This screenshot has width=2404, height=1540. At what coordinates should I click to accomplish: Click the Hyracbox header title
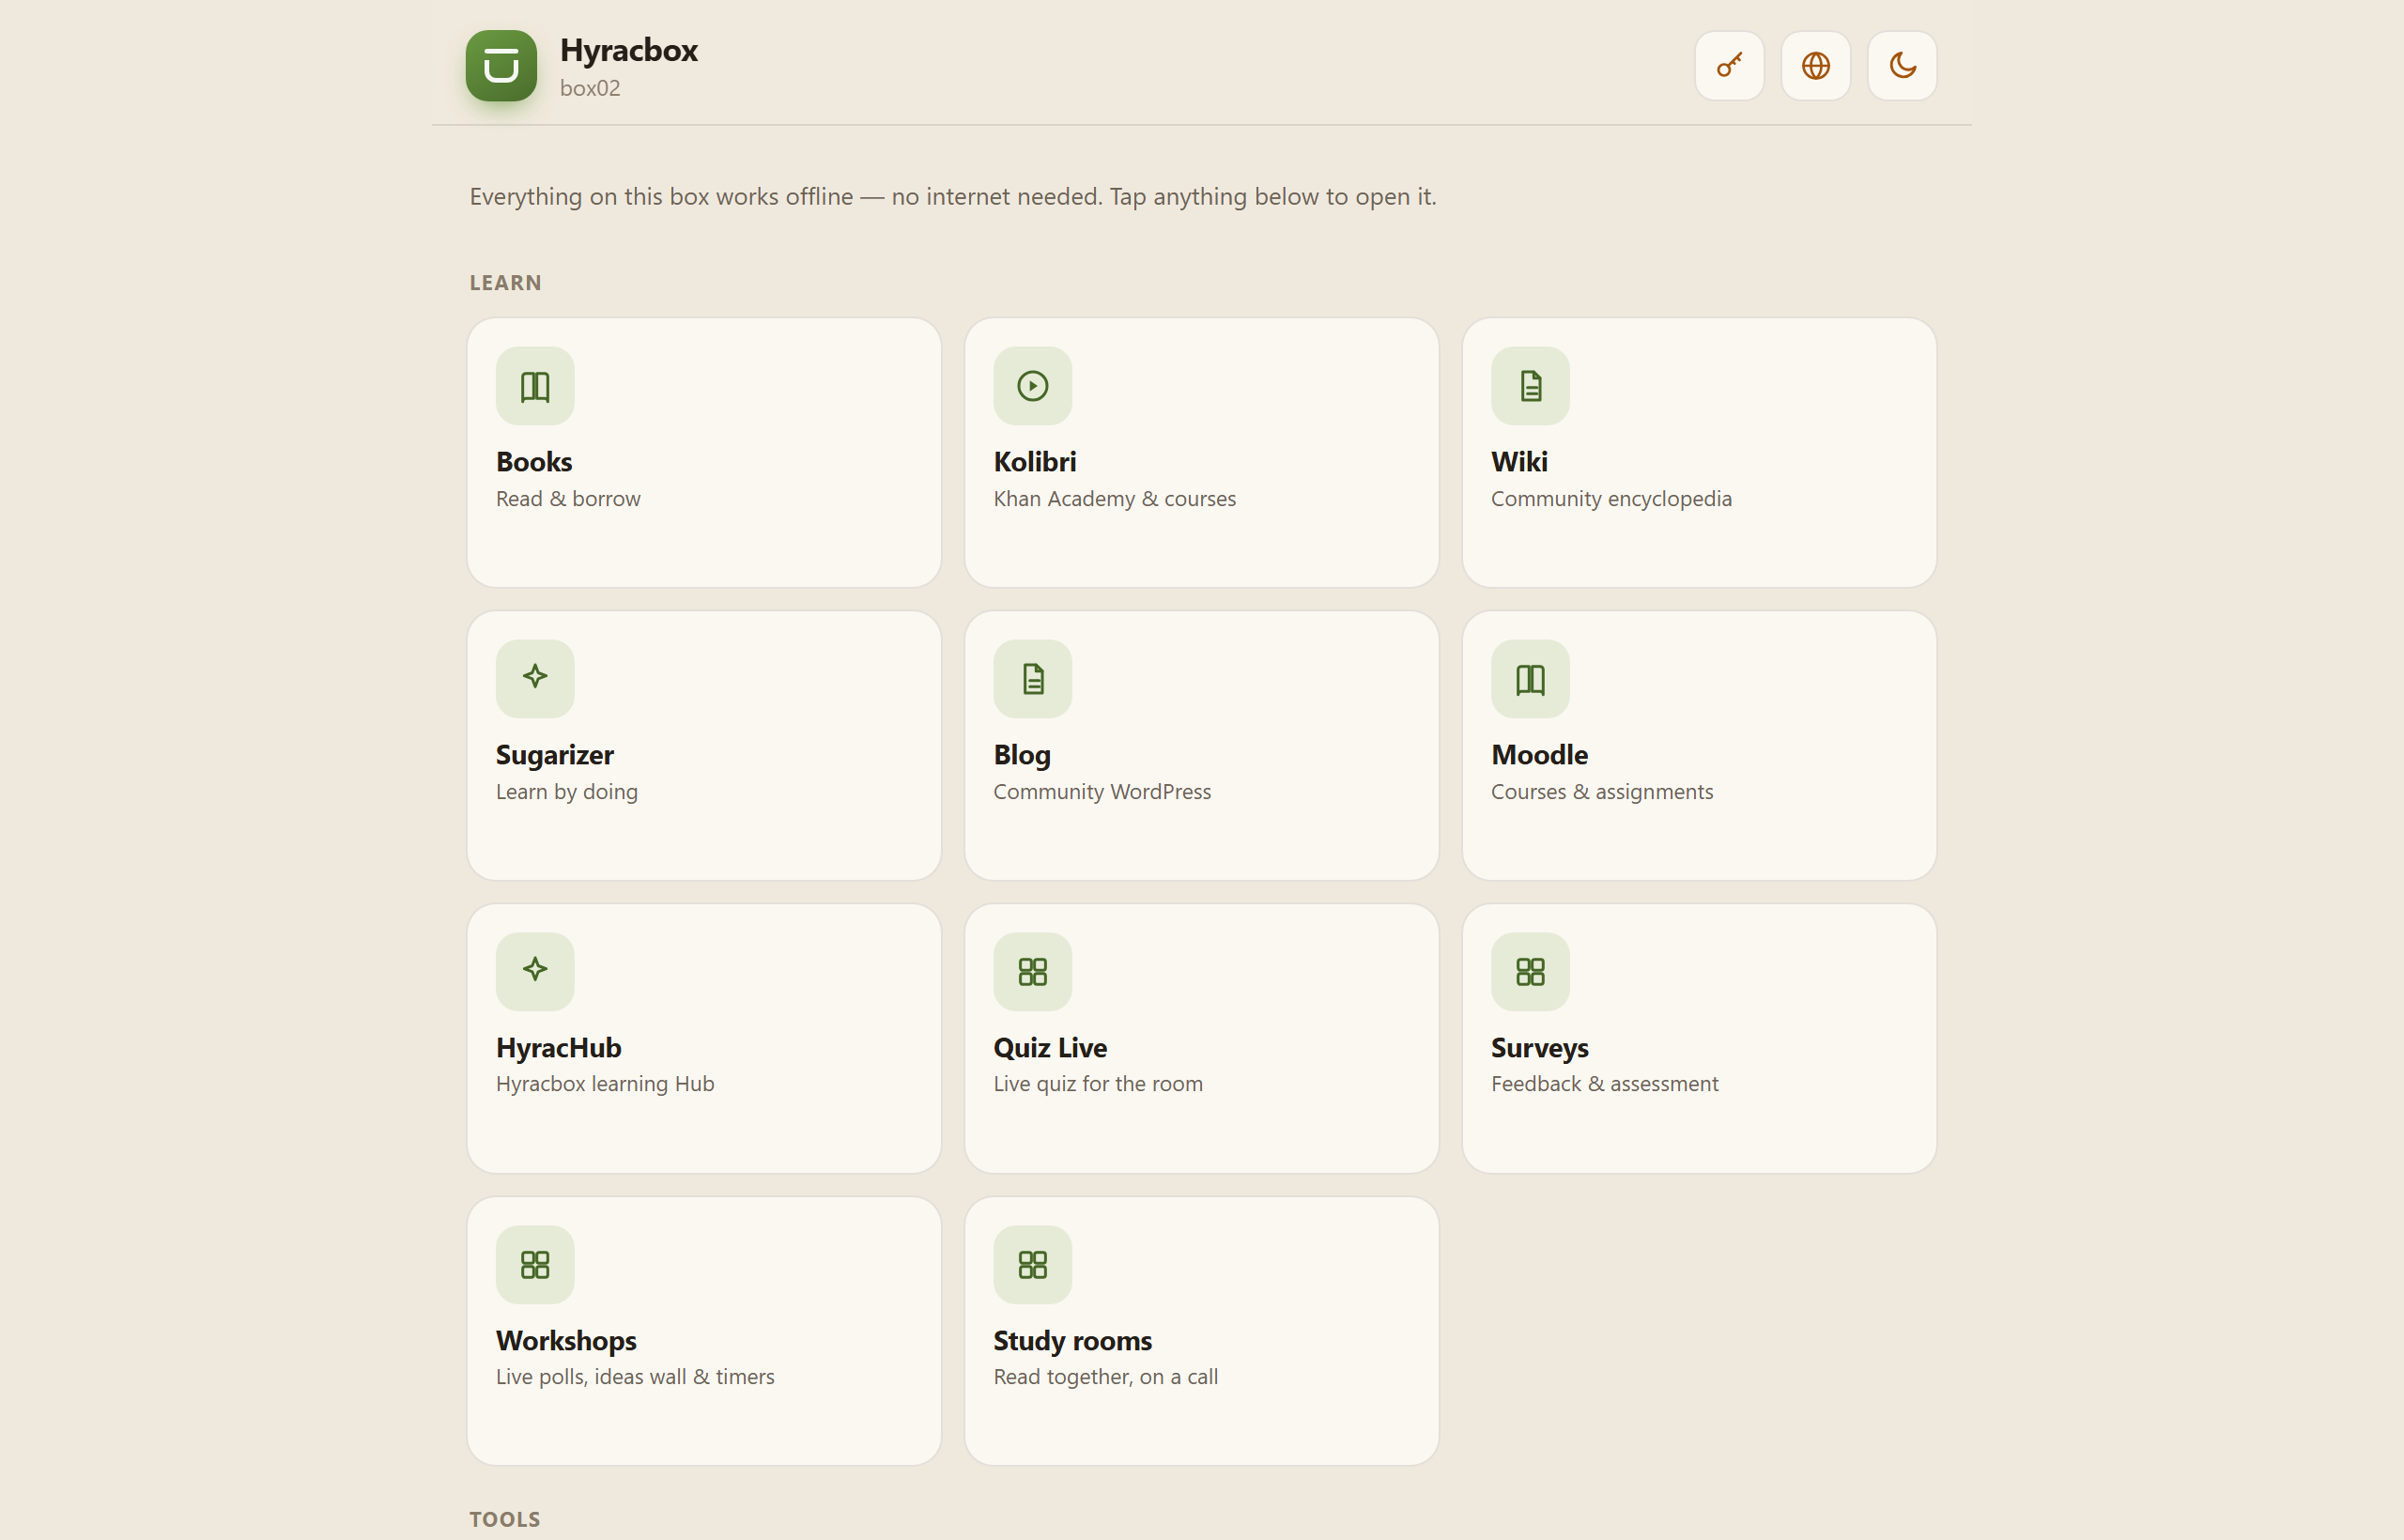coord(629,50)
